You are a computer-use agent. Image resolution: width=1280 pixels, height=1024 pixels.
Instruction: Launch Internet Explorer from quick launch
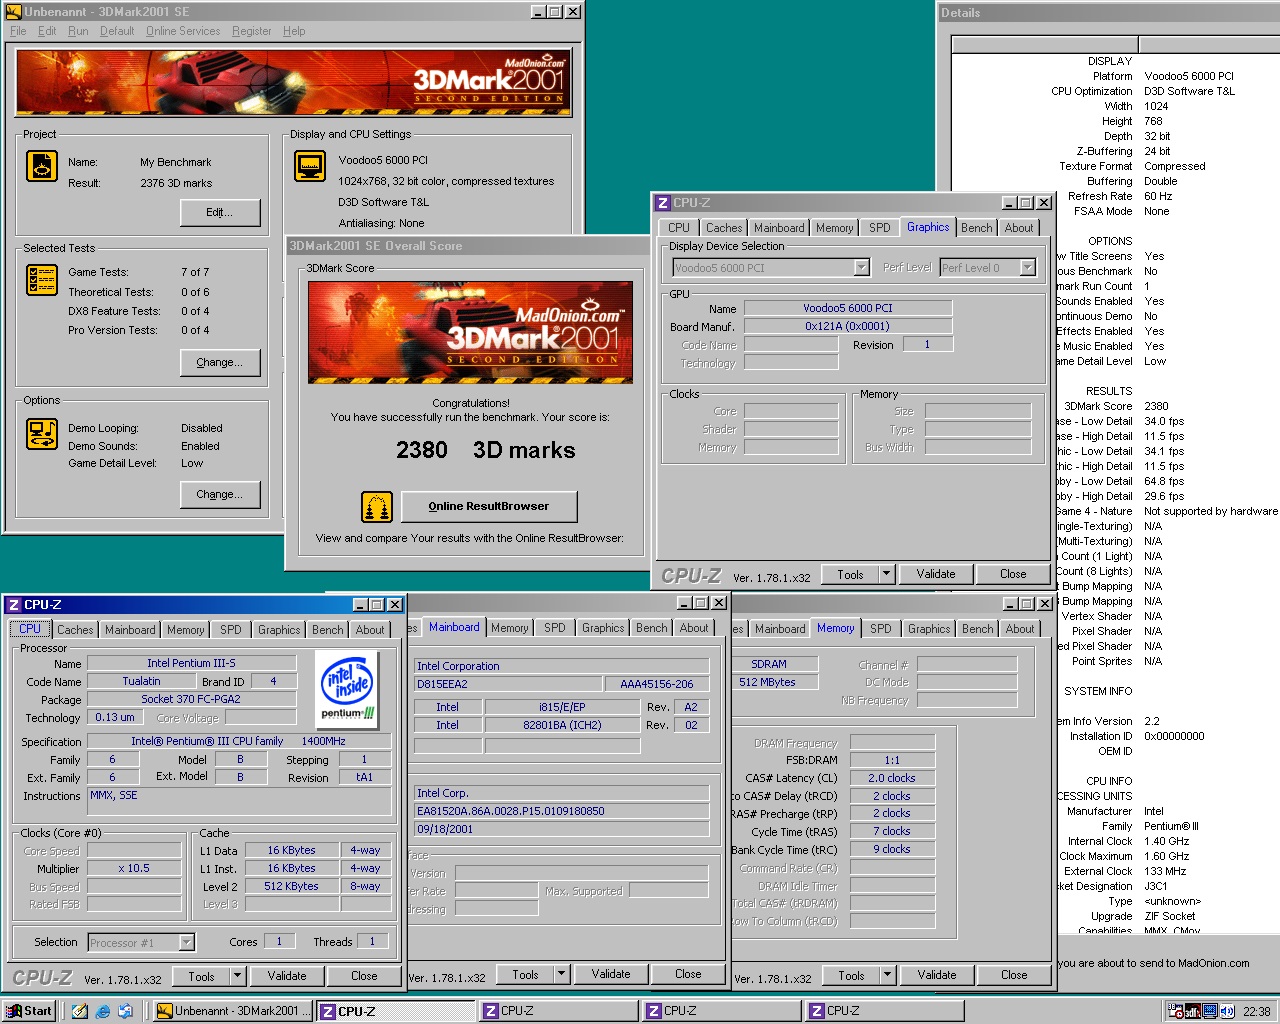pyautogui.click(x=102, y=1011)
